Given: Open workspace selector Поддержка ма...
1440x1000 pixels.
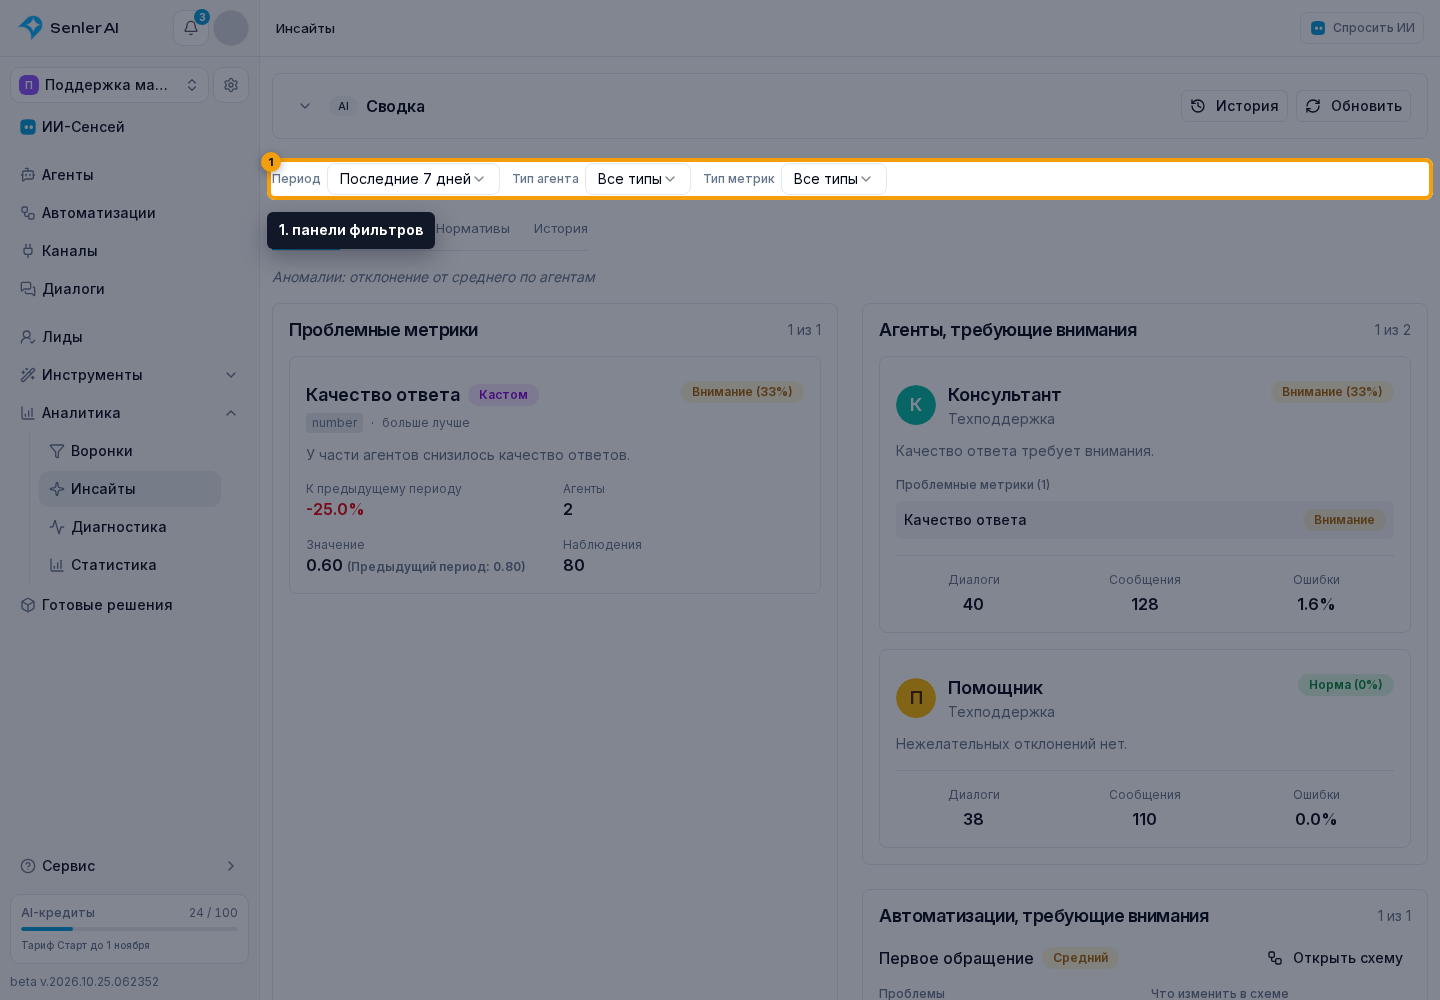Looking at the screenshot, I should pos(110,85).
